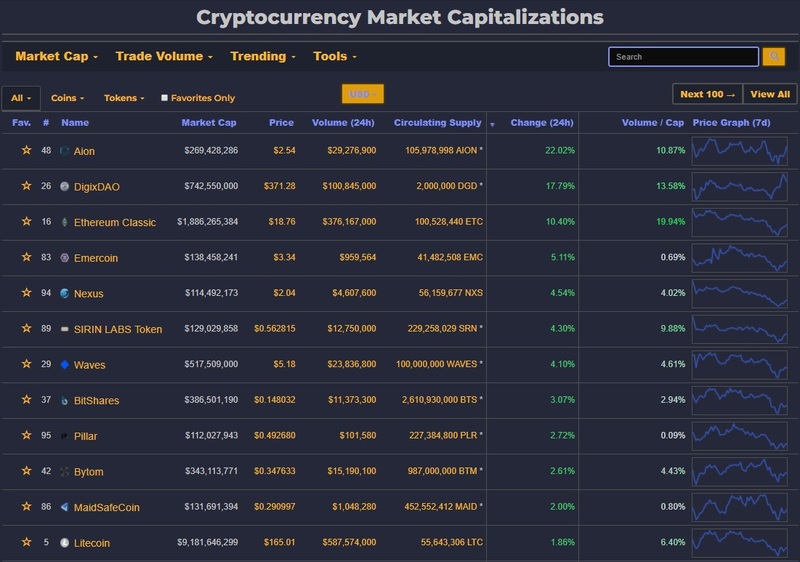The image size is (800, 562).
Task: Open the Trade Volume menu
Action: 164,56
